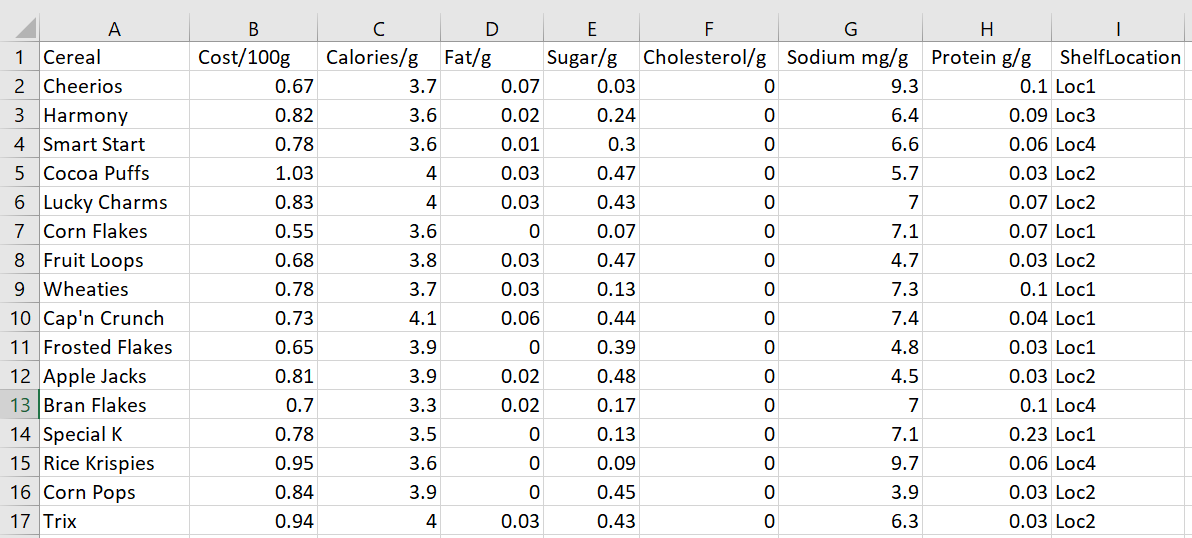1192x538 pixels.
Task: Select row 13 header
Action: 24,405
